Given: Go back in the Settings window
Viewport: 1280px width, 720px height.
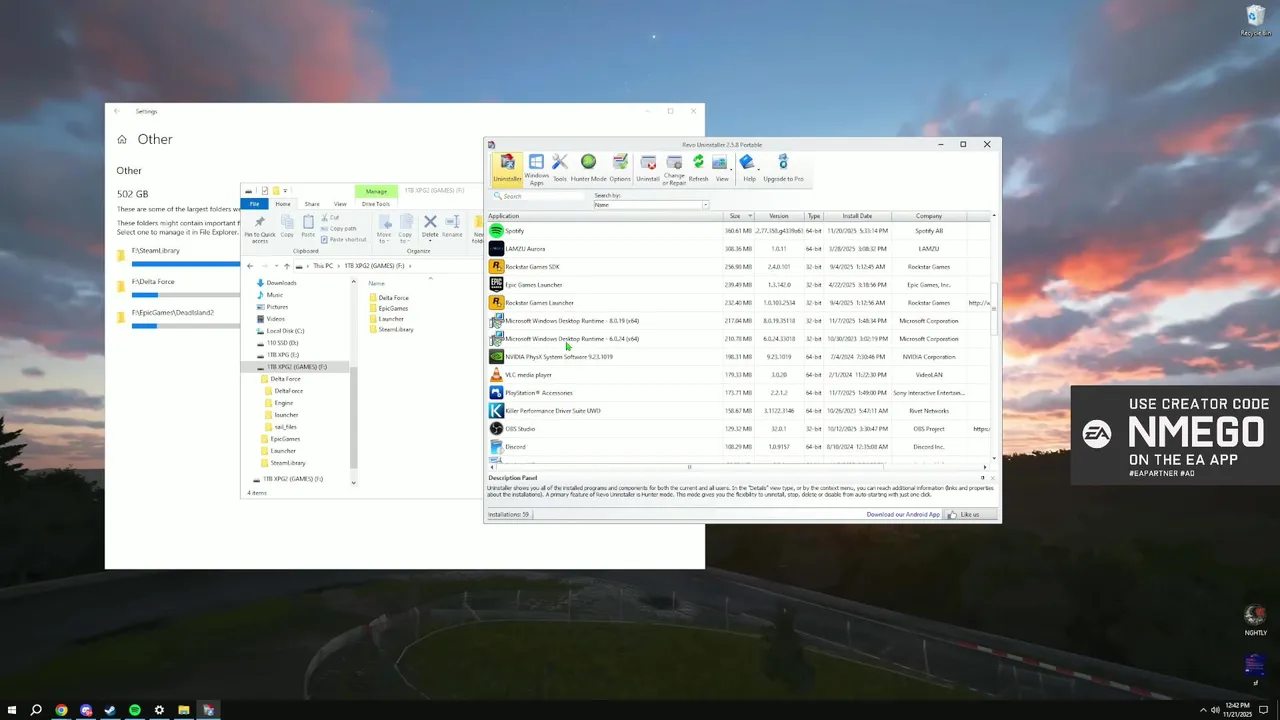Looking at the screenshot, I should pos(117,111).
